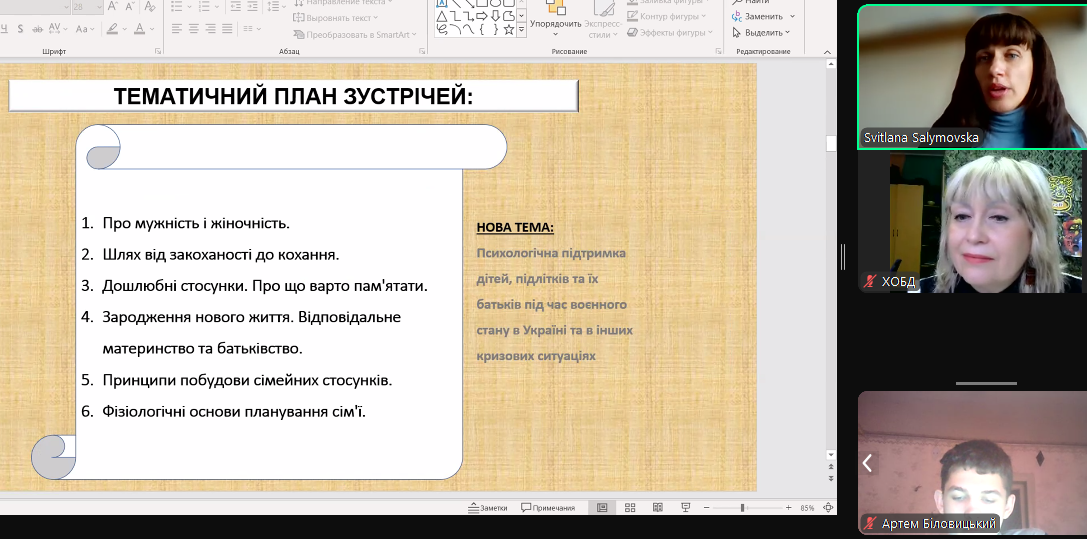The image size is (1087, 539).
Task: Open the Рисование dialog launcher
Action: [x=716, y=51]
